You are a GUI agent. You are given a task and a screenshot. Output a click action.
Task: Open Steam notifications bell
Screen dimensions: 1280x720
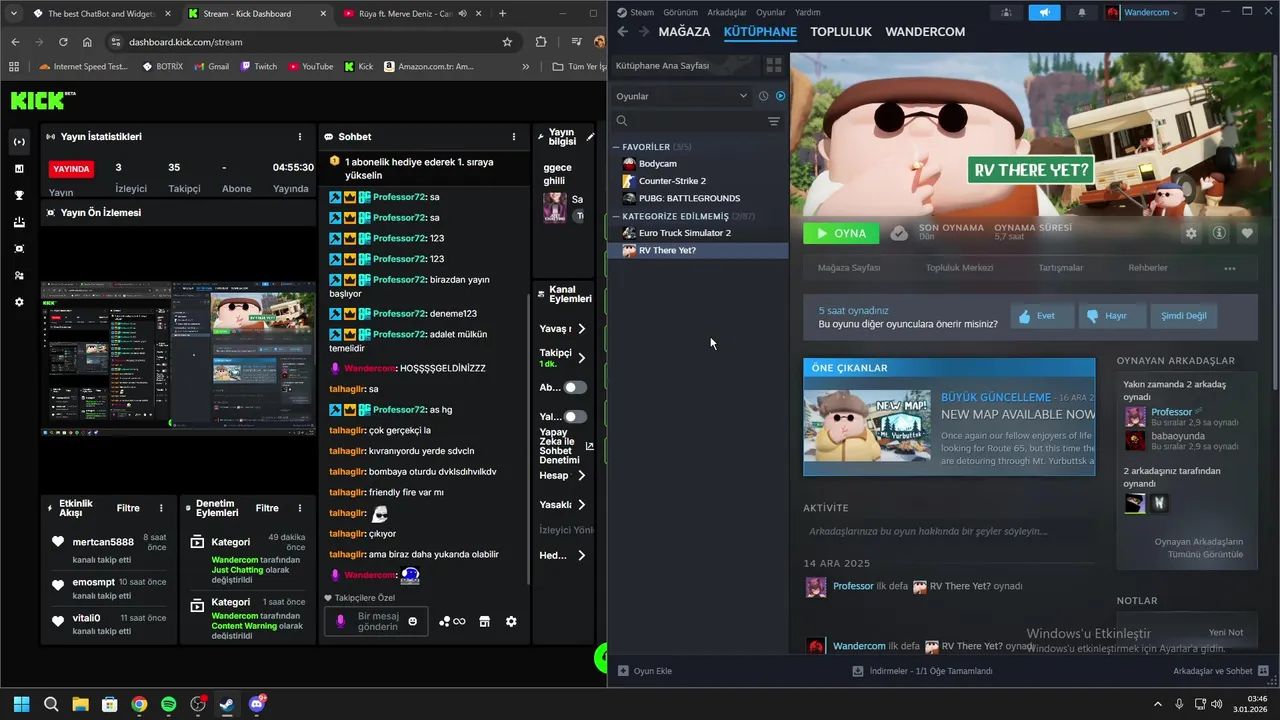point(1082,12)
